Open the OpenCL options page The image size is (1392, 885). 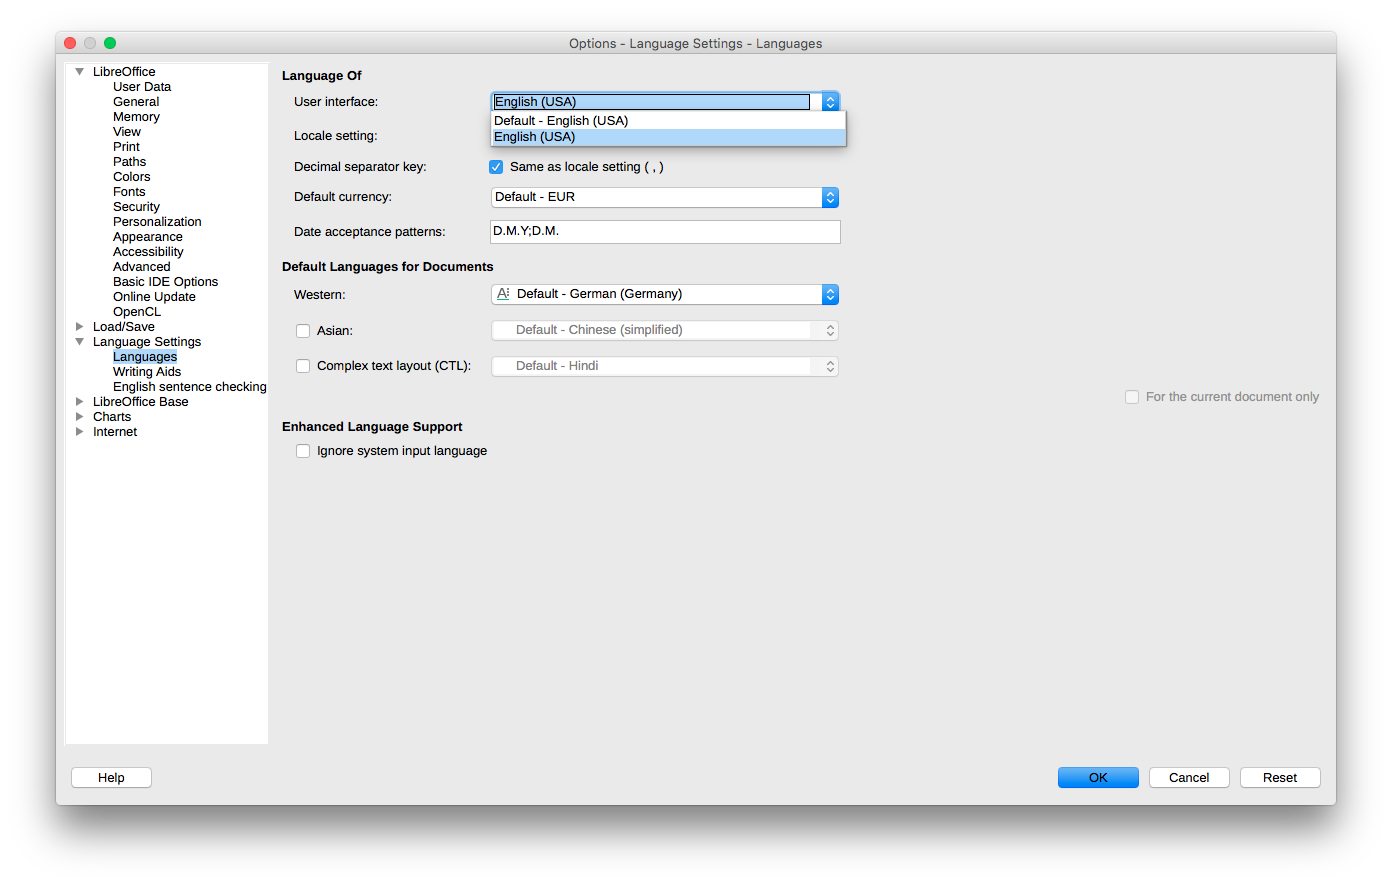[137, 312]
